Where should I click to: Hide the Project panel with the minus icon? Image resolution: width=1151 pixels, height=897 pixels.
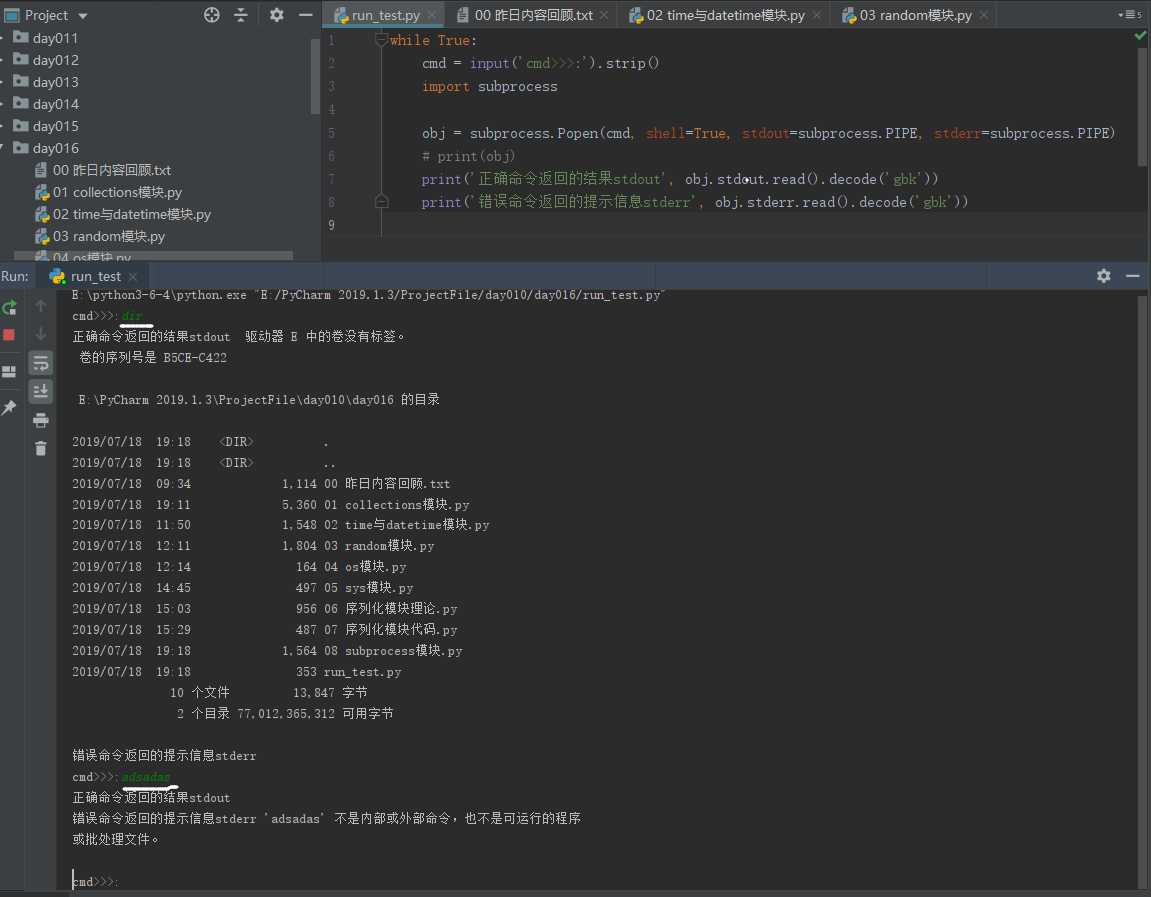tap(305, 15)
